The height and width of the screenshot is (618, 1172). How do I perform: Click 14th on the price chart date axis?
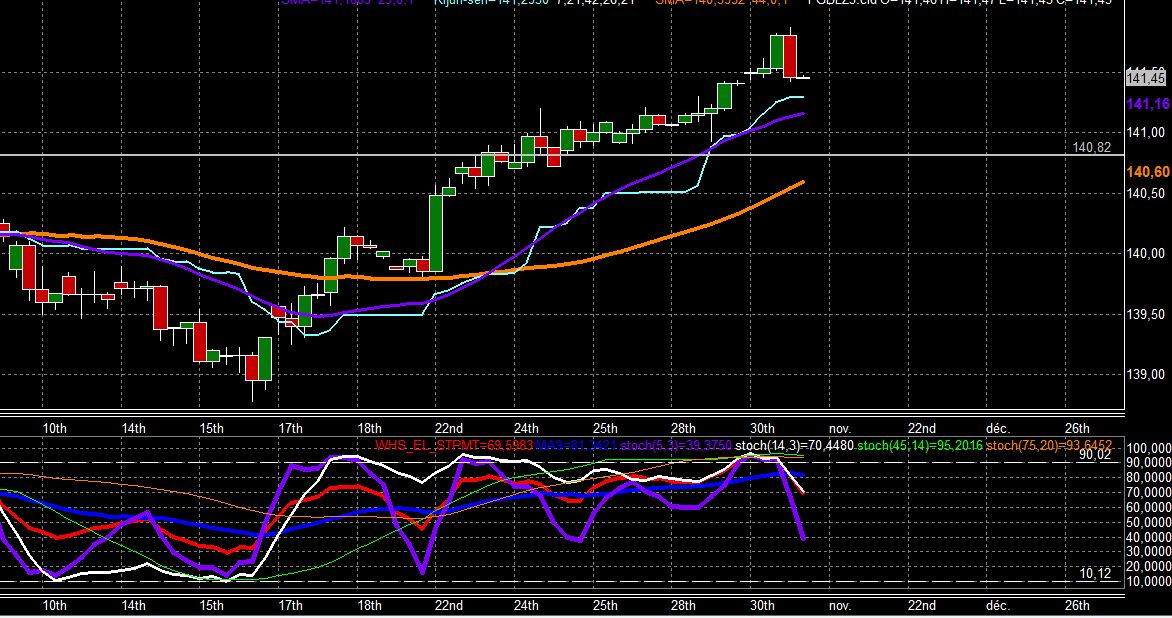133,428
